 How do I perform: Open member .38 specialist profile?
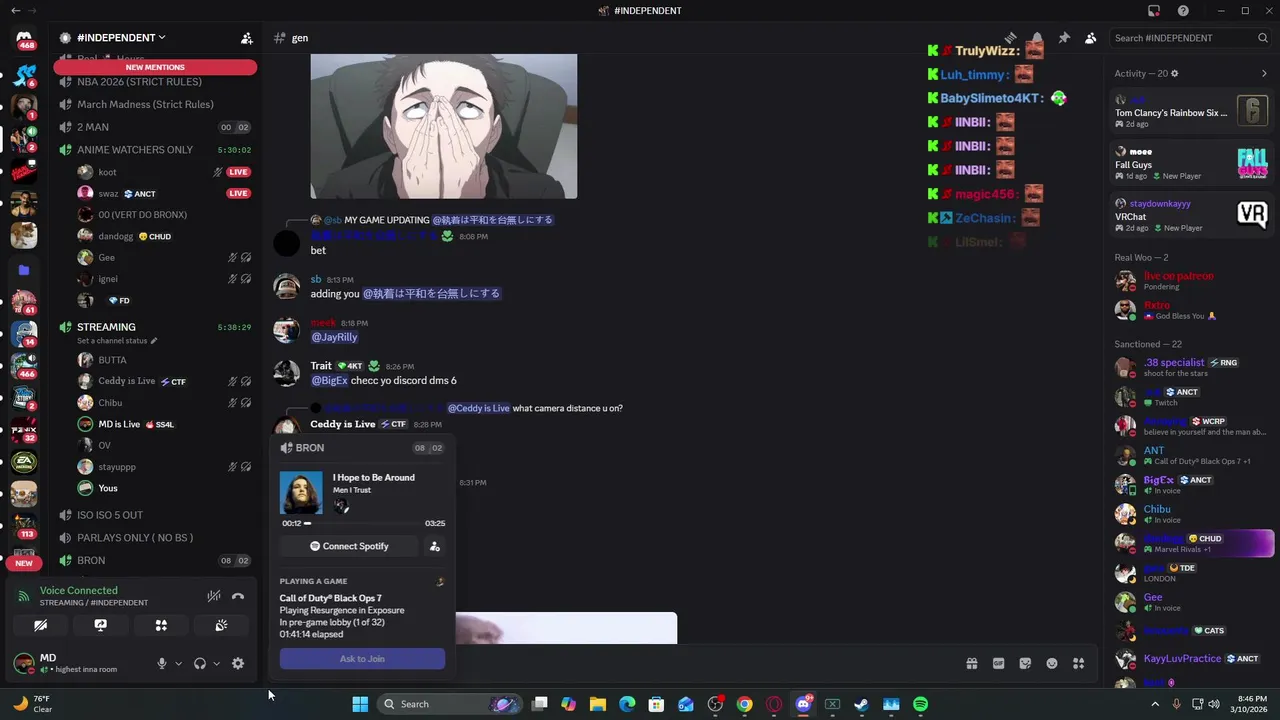click(1191, 368)
